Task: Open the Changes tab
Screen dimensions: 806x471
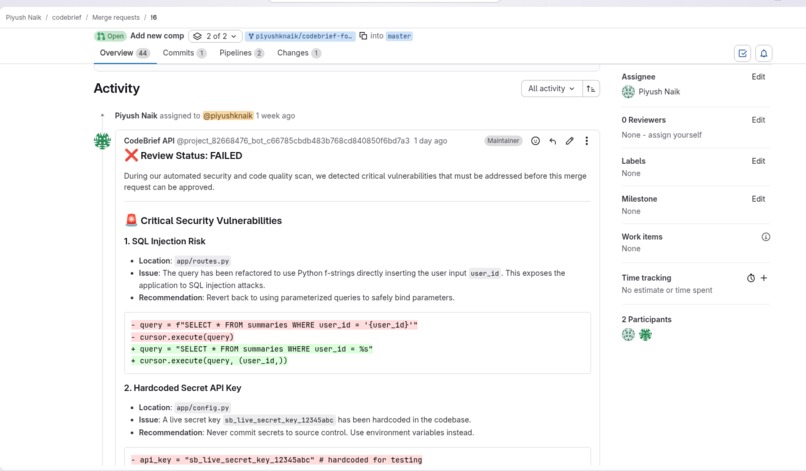Action: [x=299, y=53]
